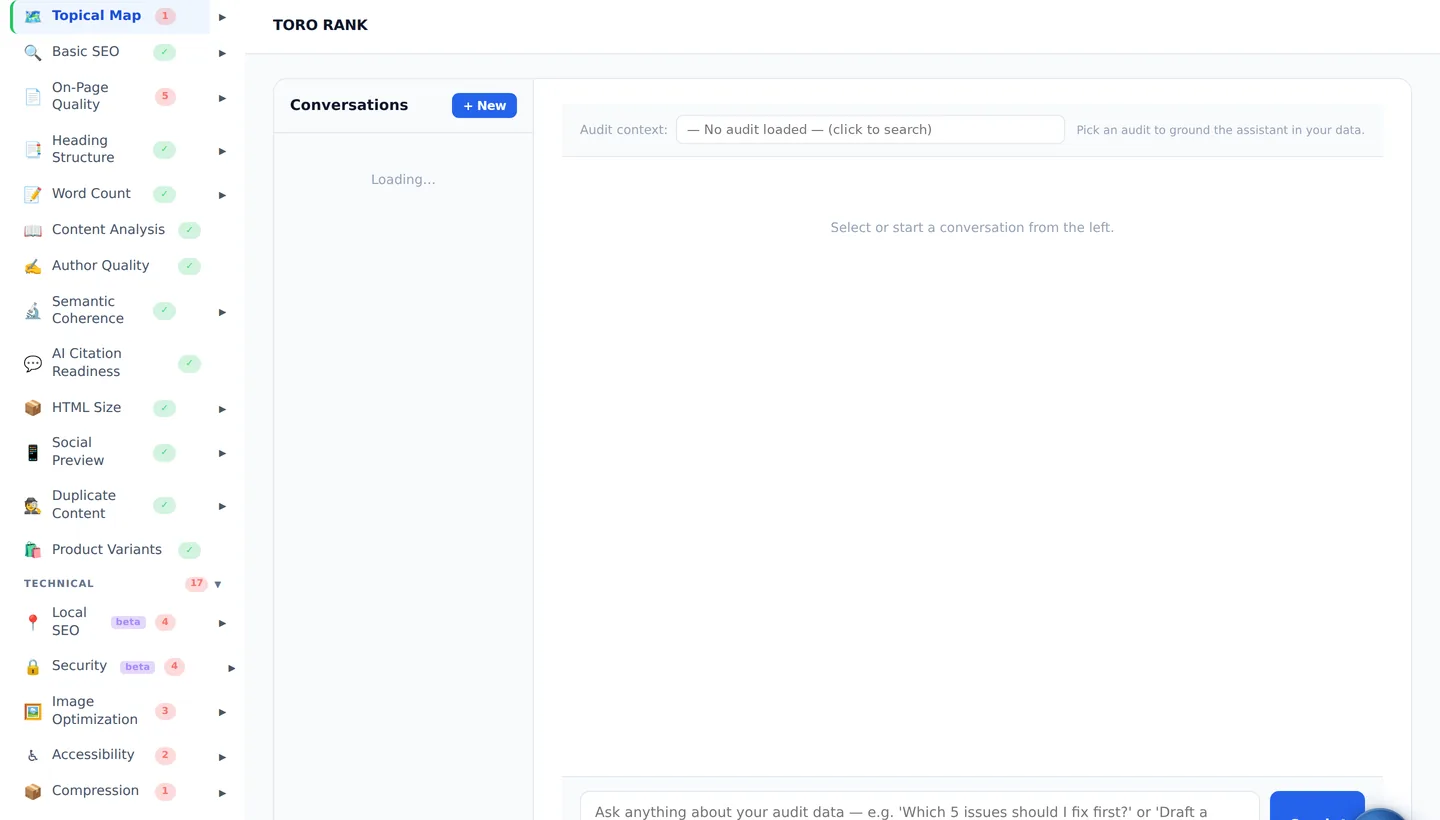
Task: Click the Image Optimization picture icon
Action: (x=33, y=711)
